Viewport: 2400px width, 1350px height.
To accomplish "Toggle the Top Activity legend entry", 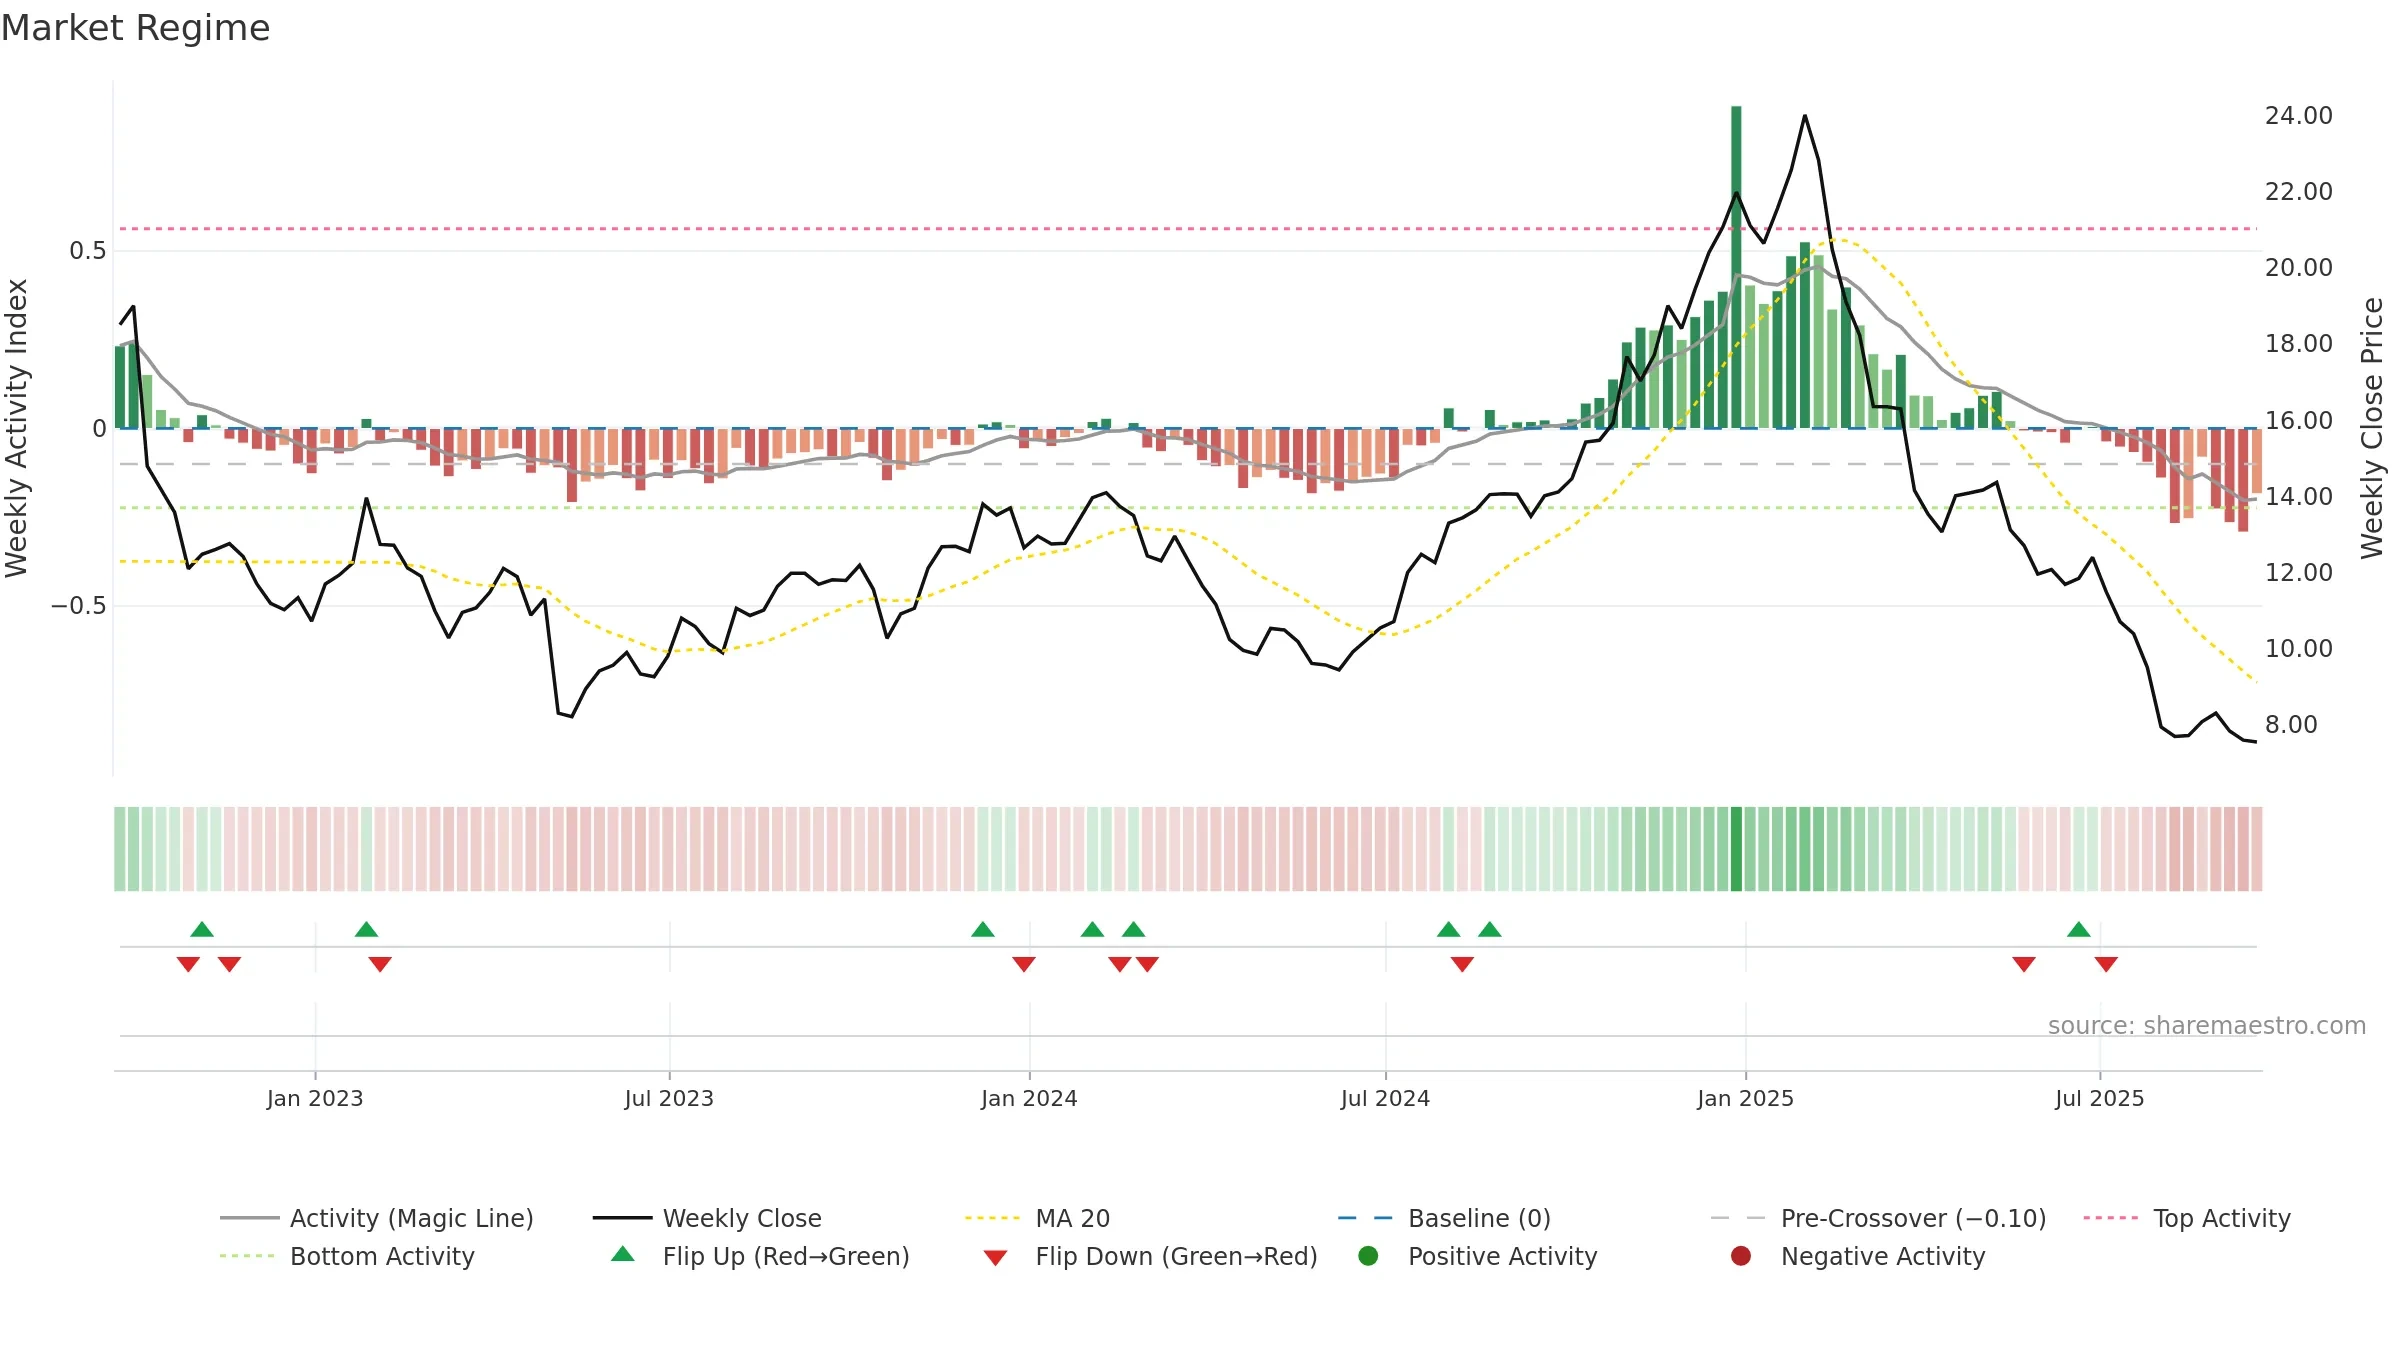I will pos(2187,1218).
